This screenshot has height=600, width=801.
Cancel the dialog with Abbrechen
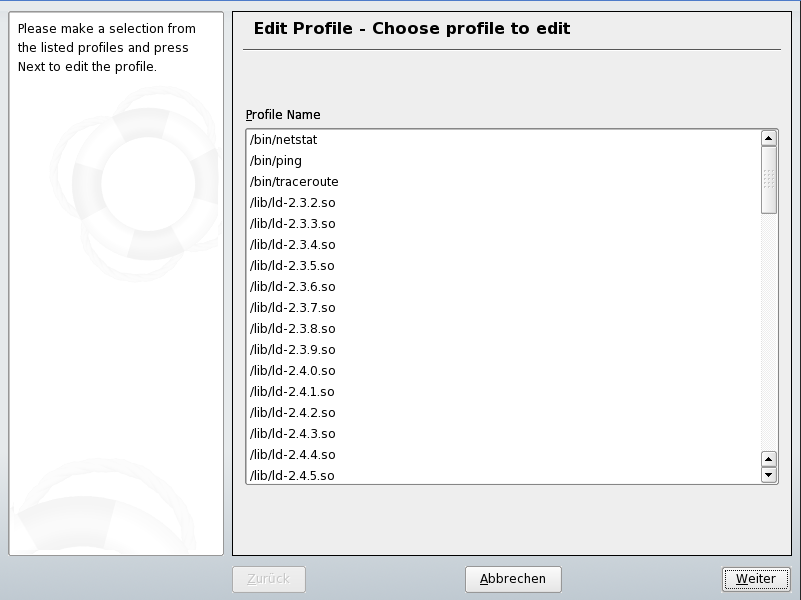(512, 578)
